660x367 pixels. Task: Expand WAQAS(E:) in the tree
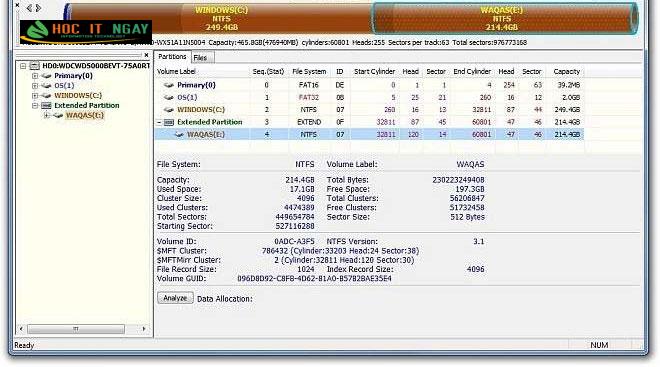pos(47,115)
